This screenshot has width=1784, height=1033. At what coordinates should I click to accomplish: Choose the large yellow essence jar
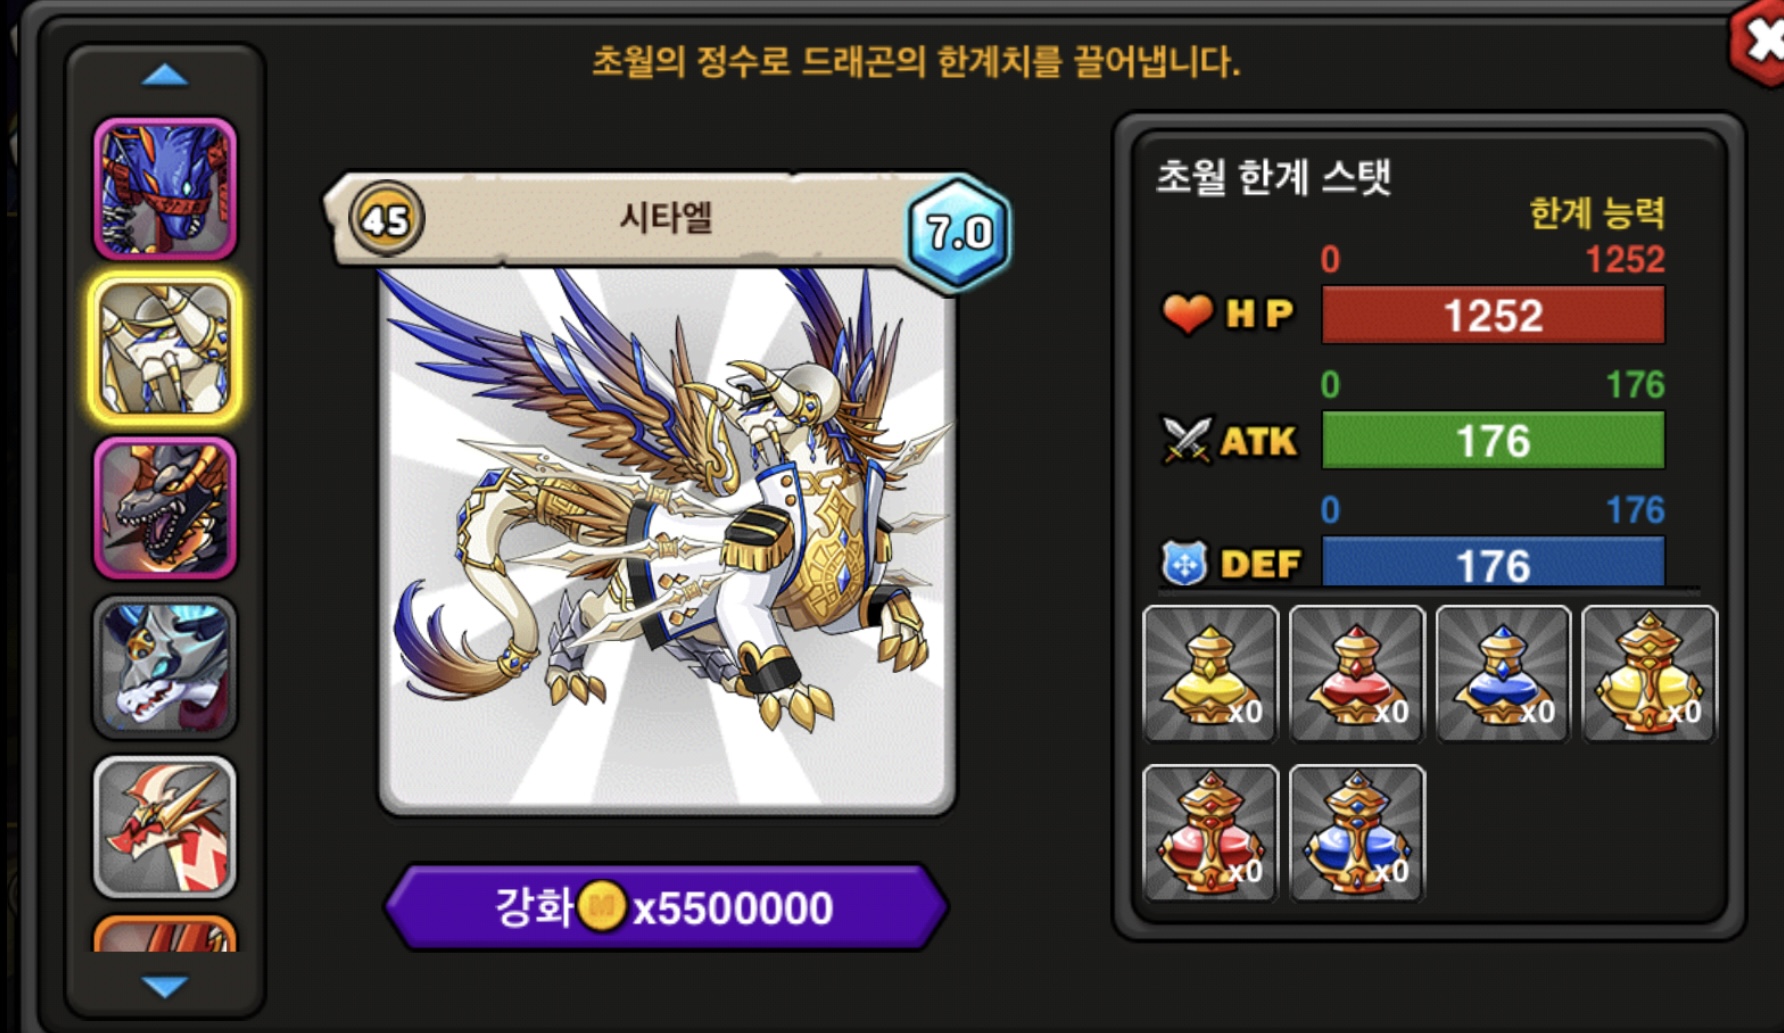point(1649,674)
